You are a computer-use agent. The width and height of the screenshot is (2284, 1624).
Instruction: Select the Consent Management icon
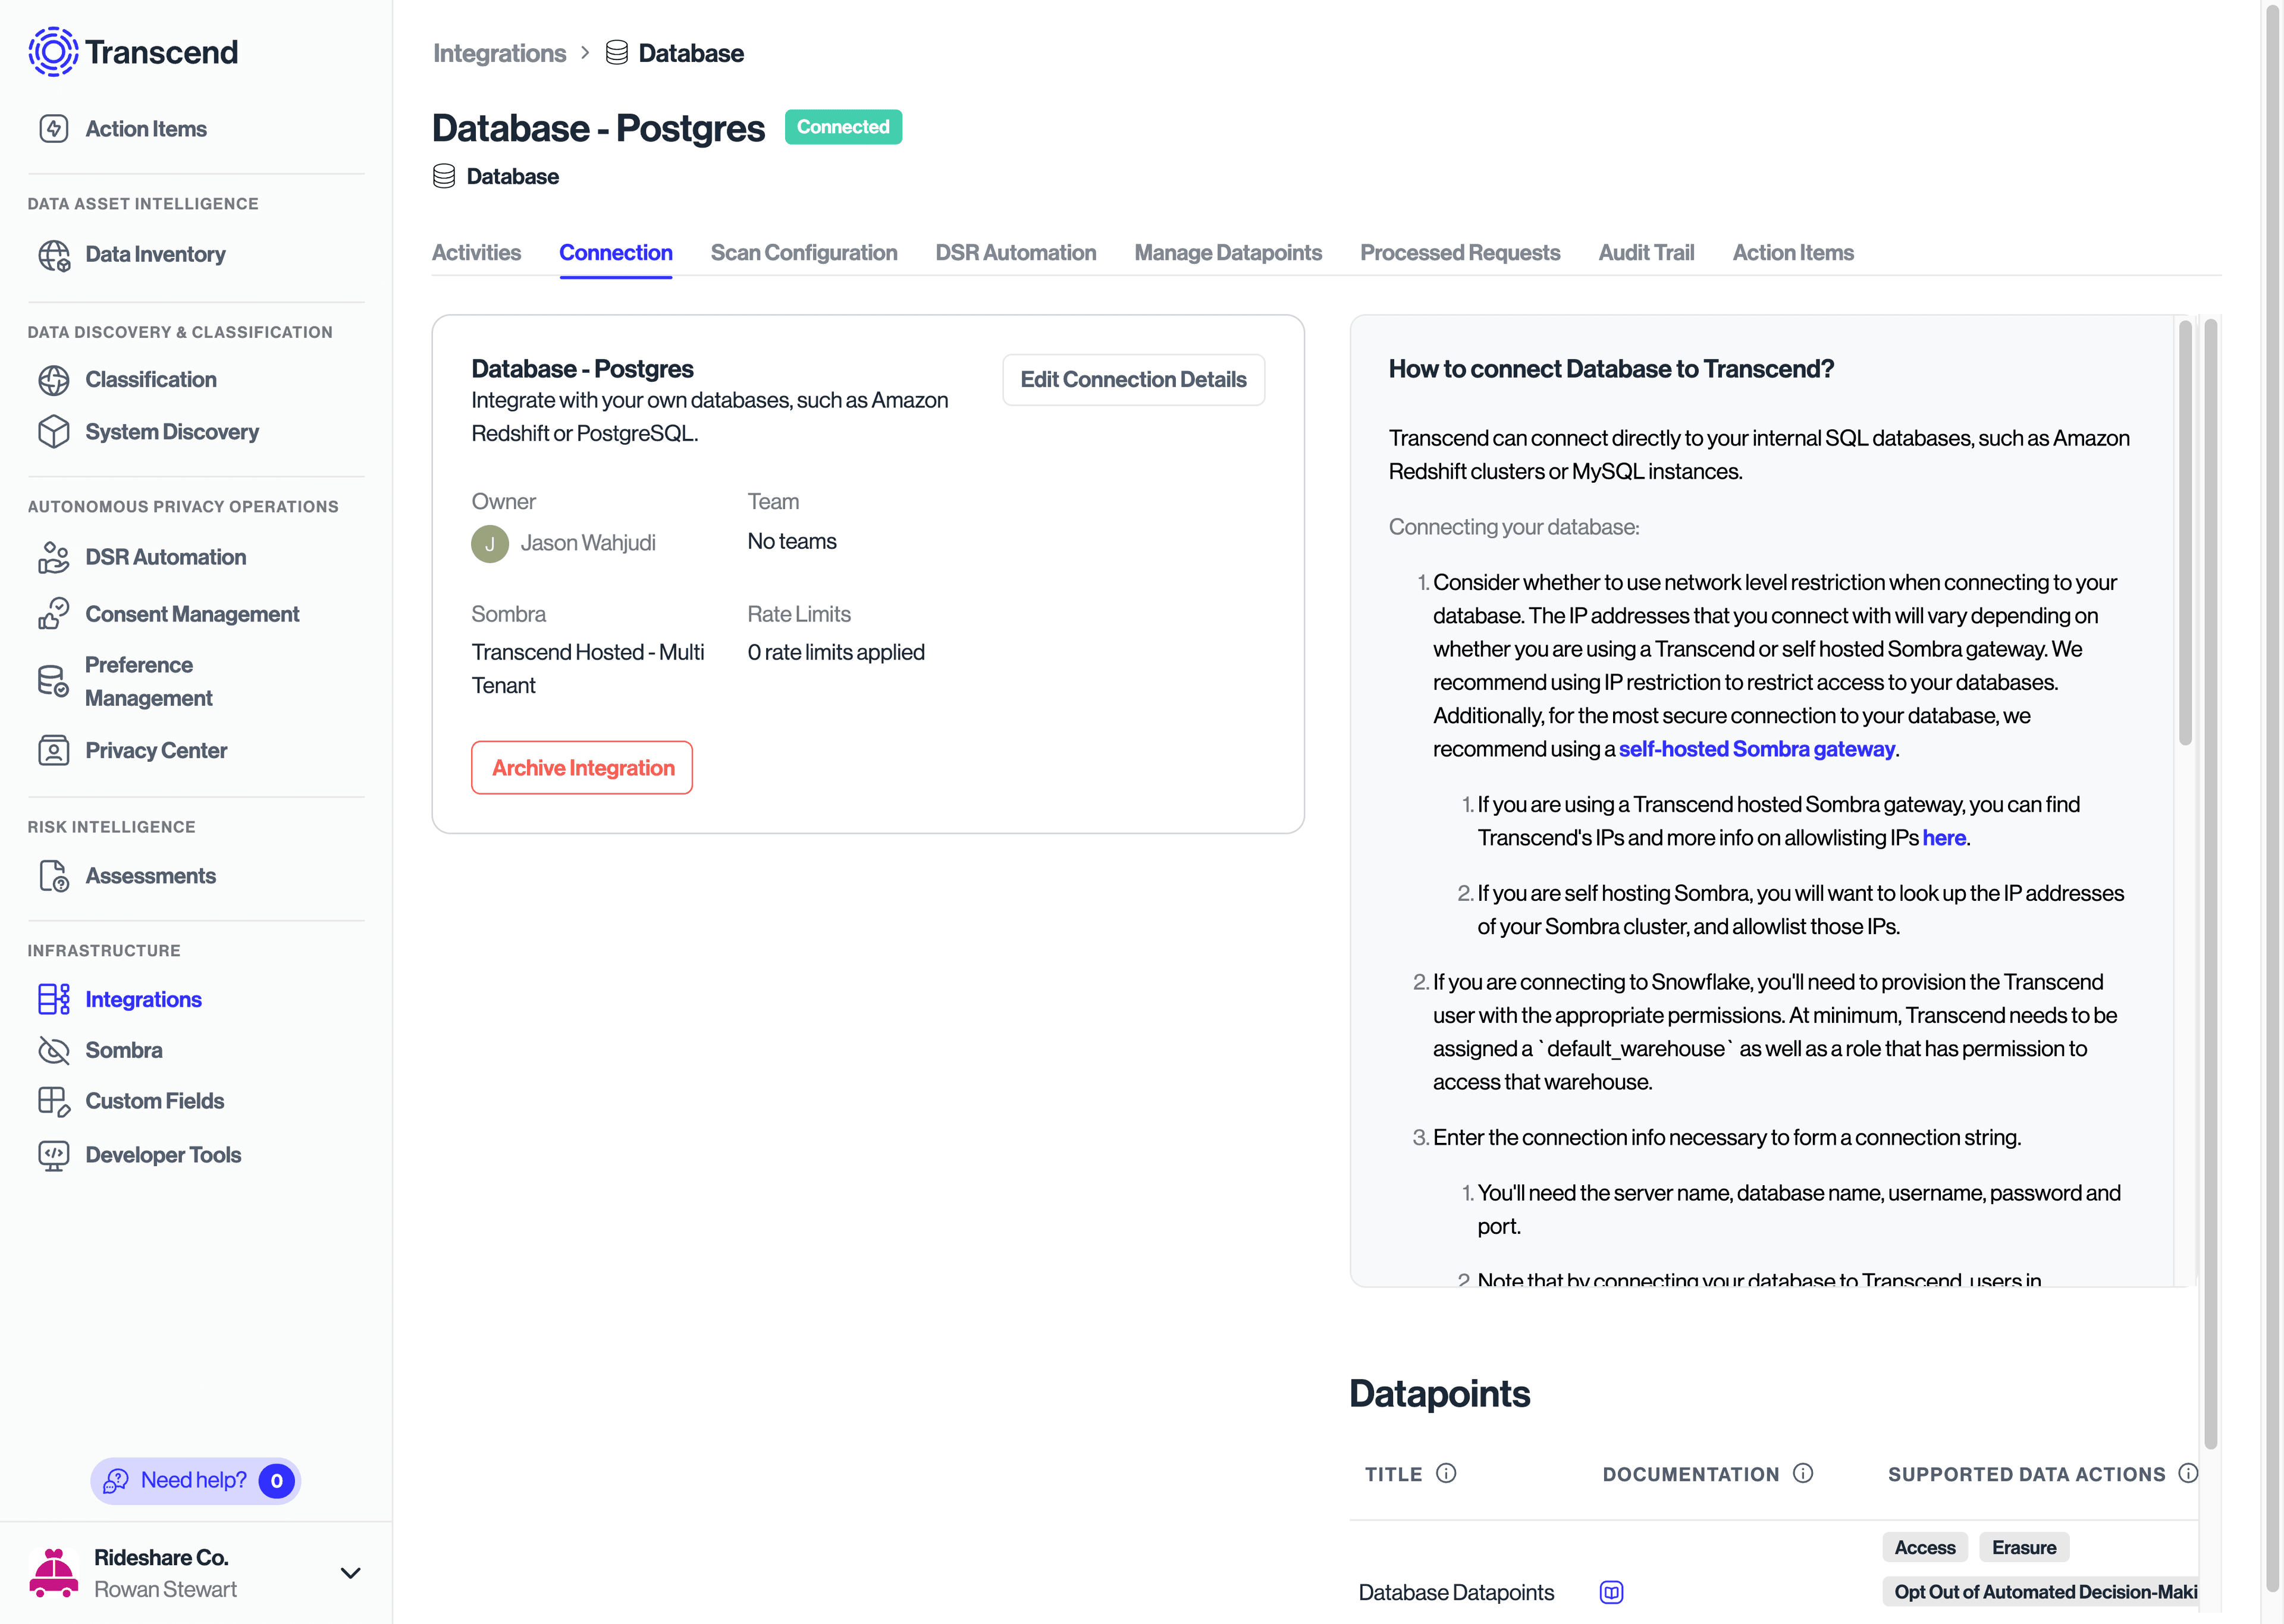coord(55,613)
